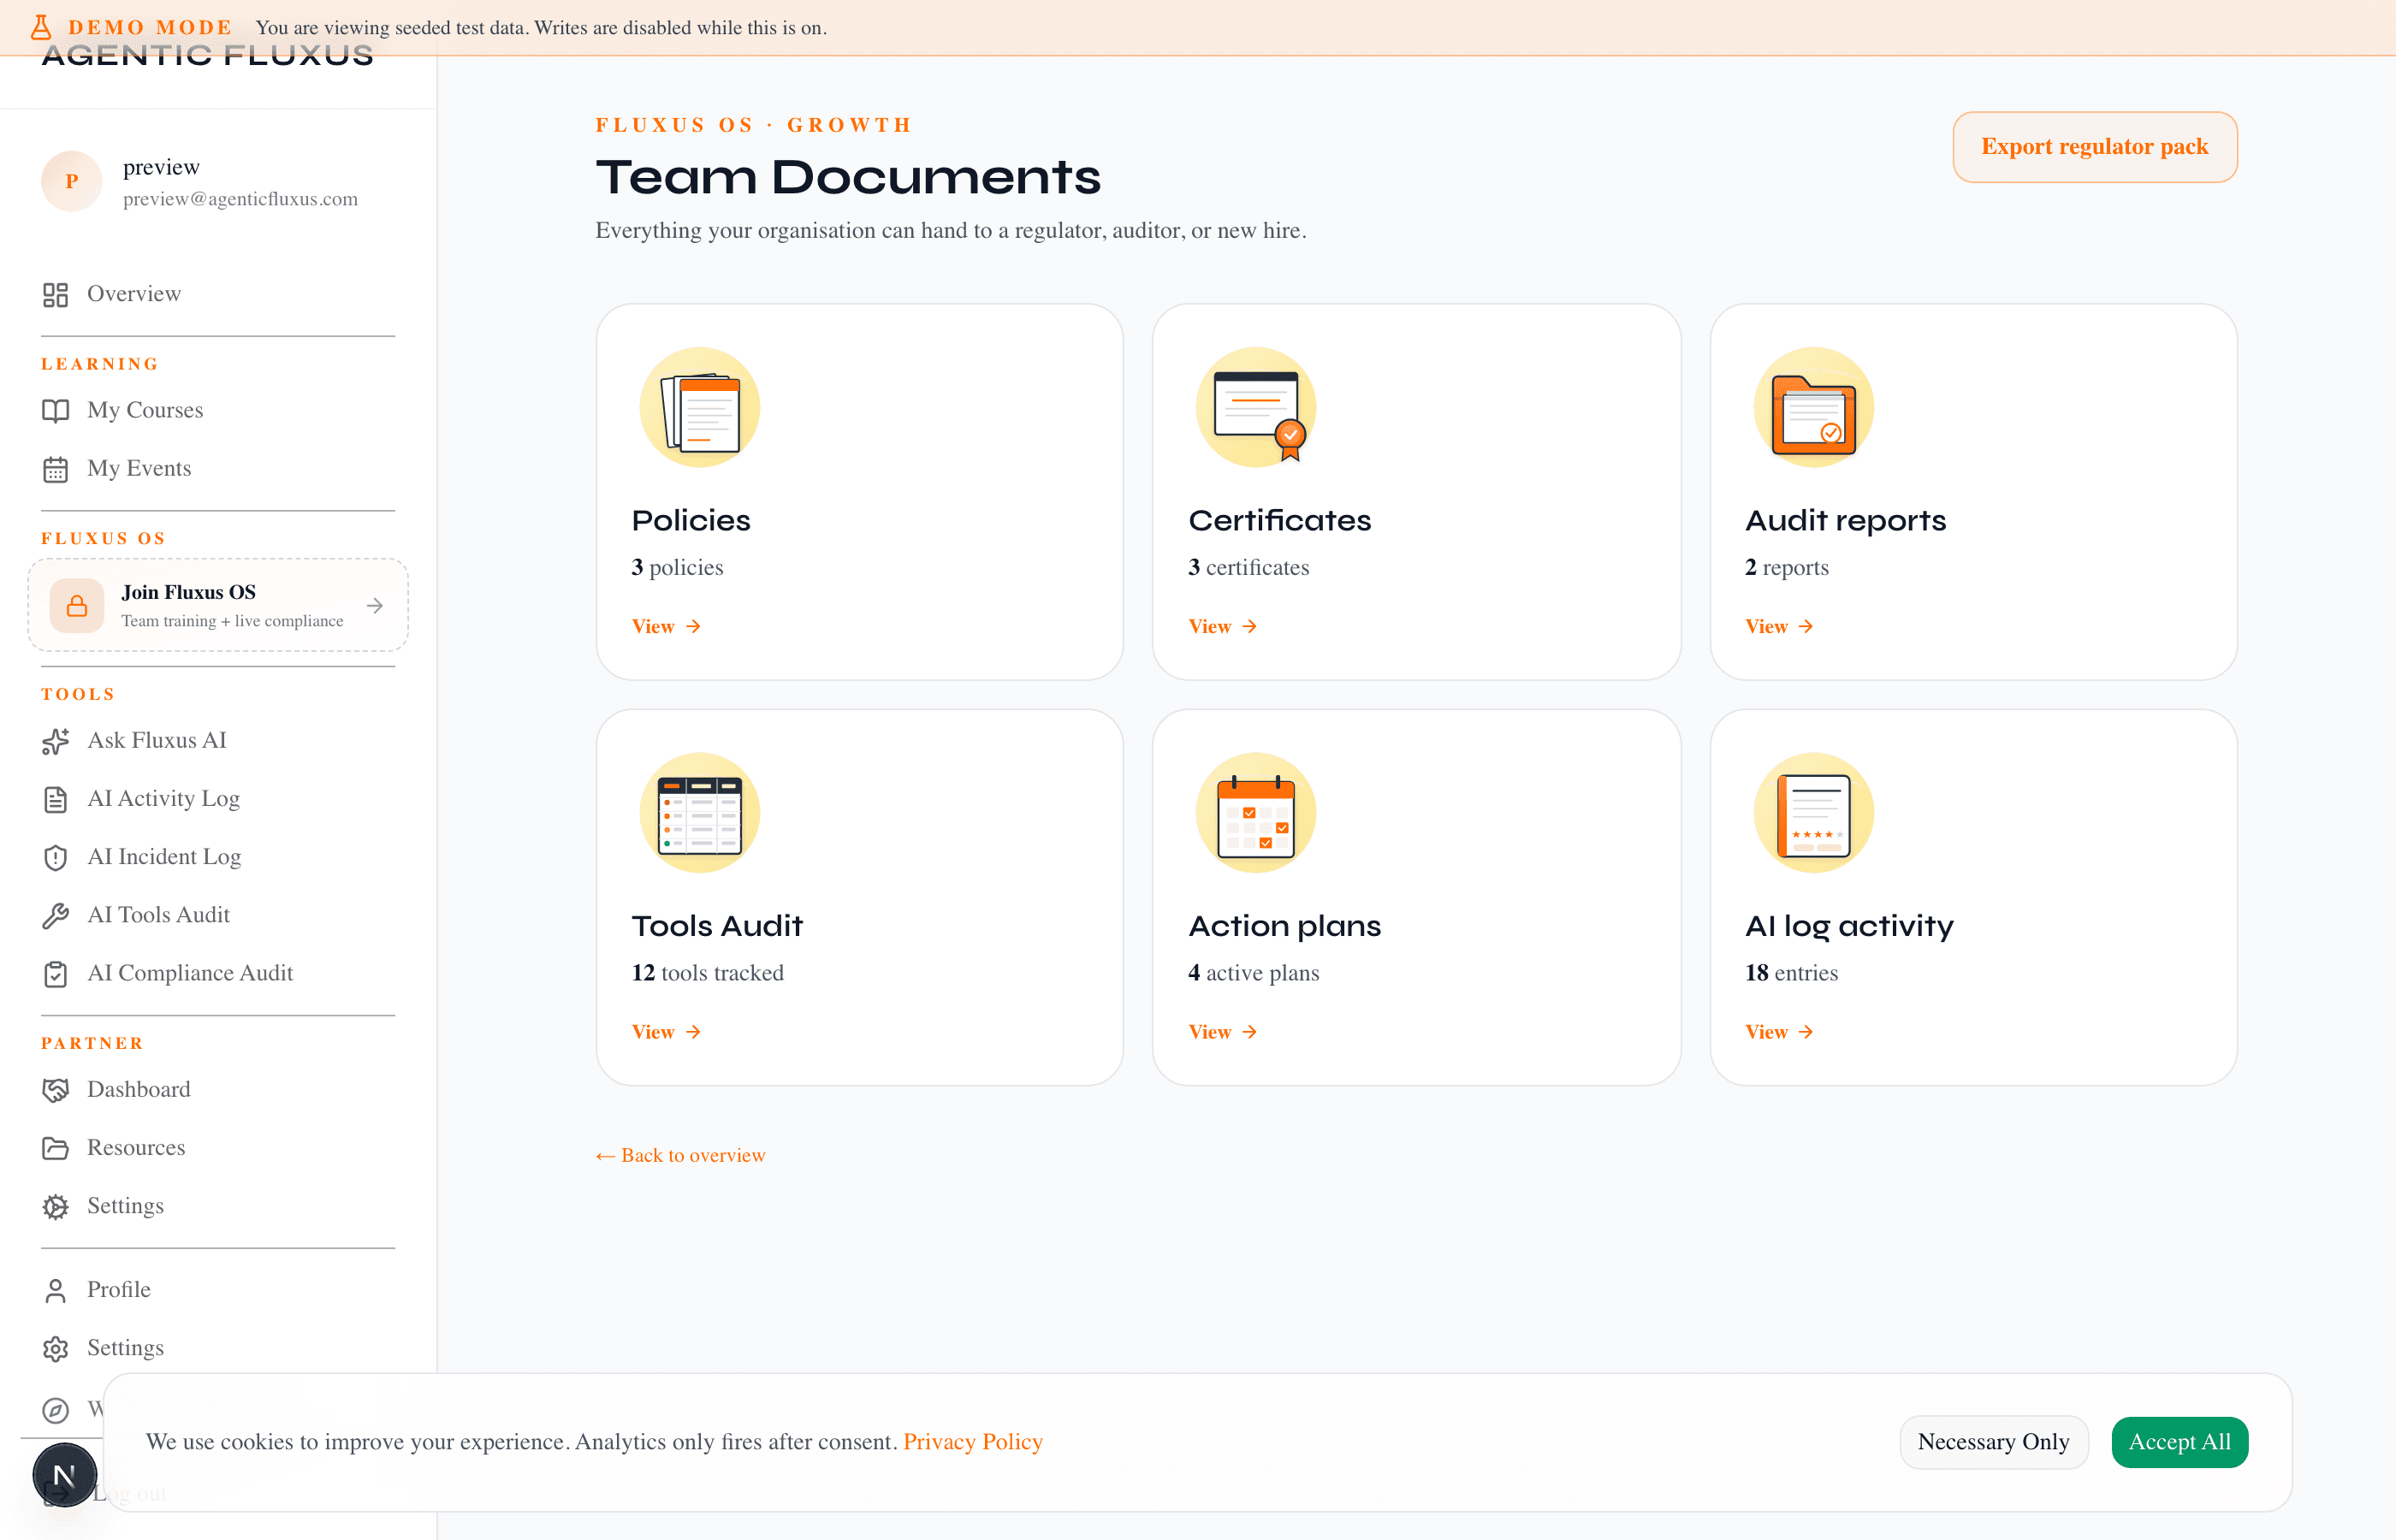Open My Courses from the sidebar
The height and width of the screenshot is (1540, 2396).
tap(145, 410)
